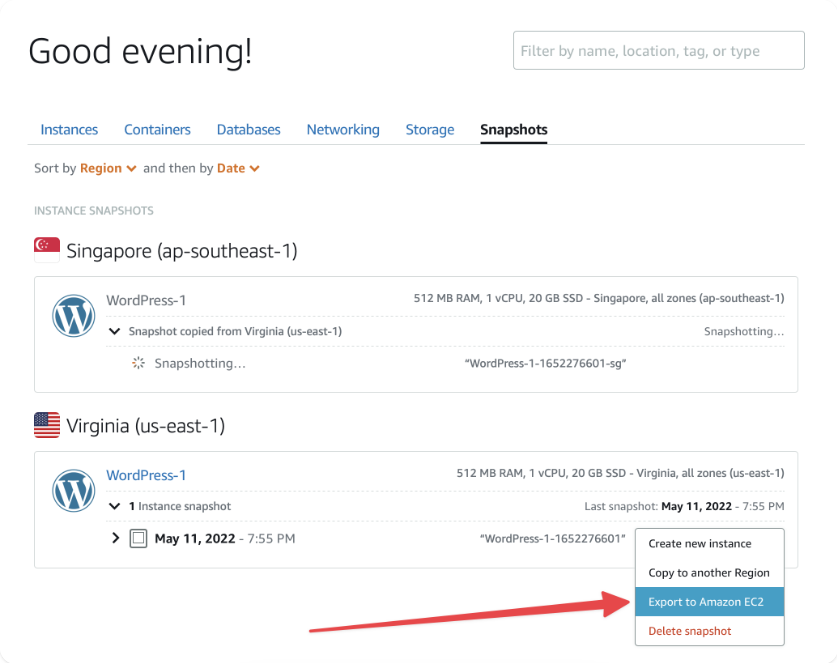Image resolution: width=837 pixels, height=663 pixels.
Task: Click the WordPress logo in Virginia snapshot card
Action: pyautogui.click(x=74, y=491)
